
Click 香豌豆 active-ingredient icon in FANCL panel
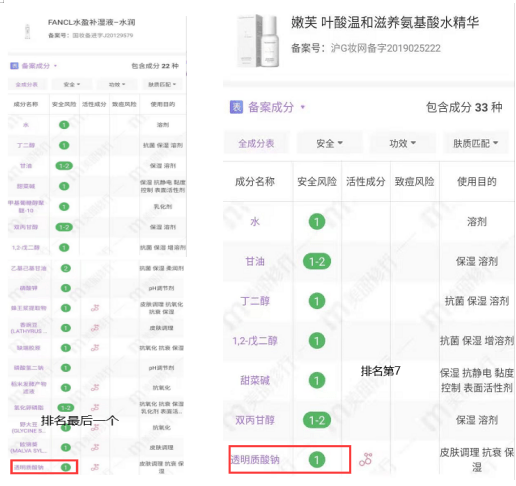[95, 328]
